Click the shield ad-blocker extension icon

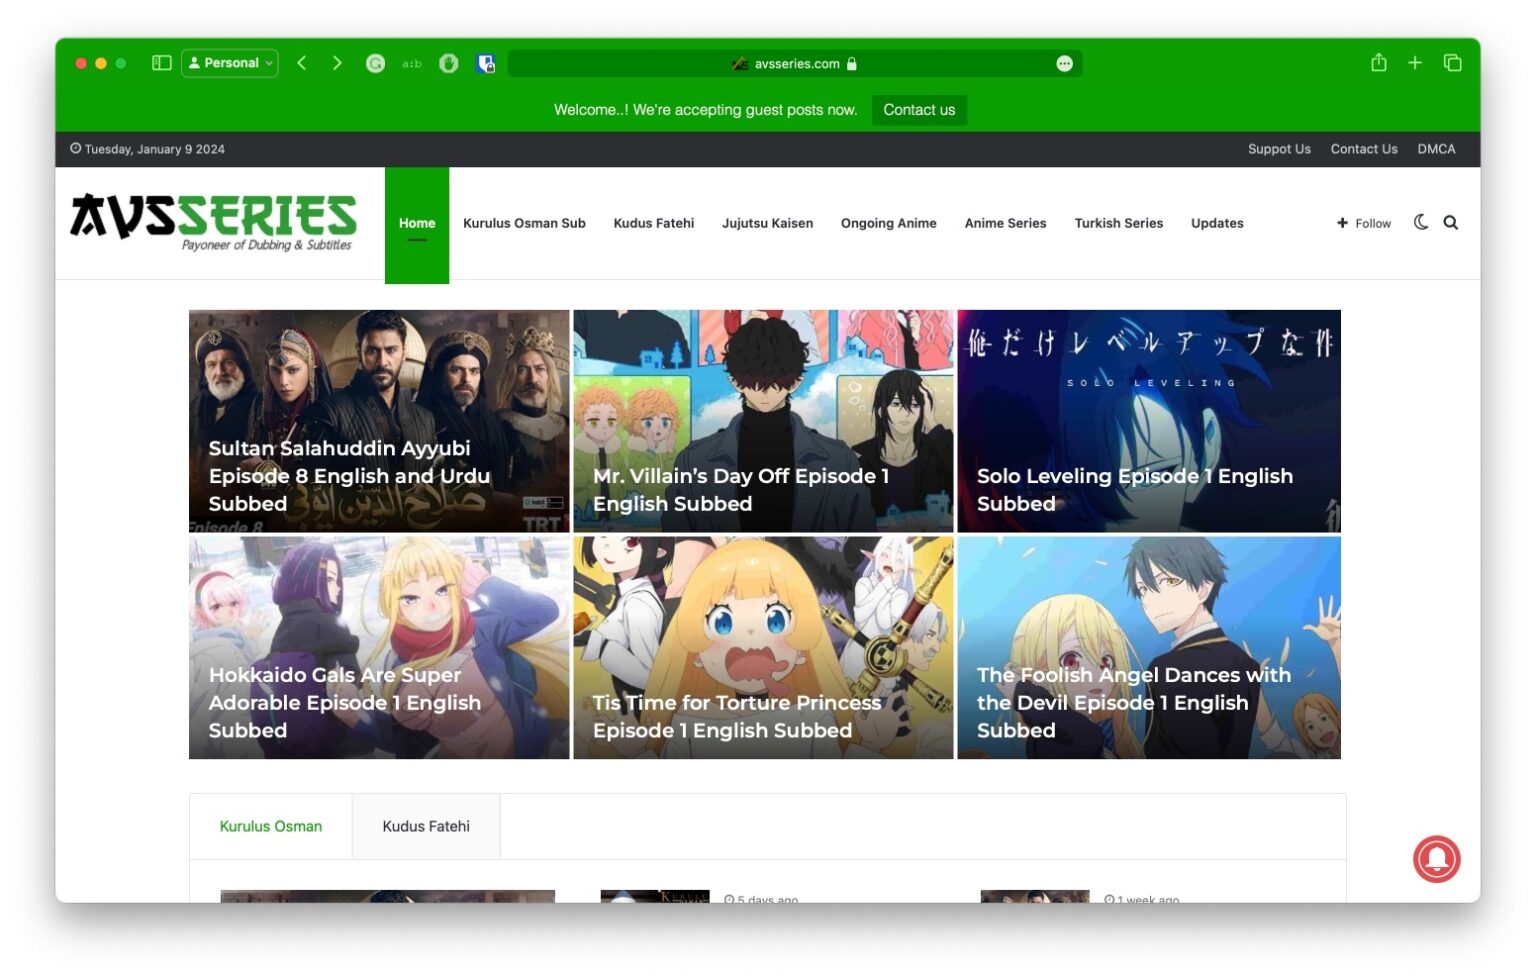(448, 62)
